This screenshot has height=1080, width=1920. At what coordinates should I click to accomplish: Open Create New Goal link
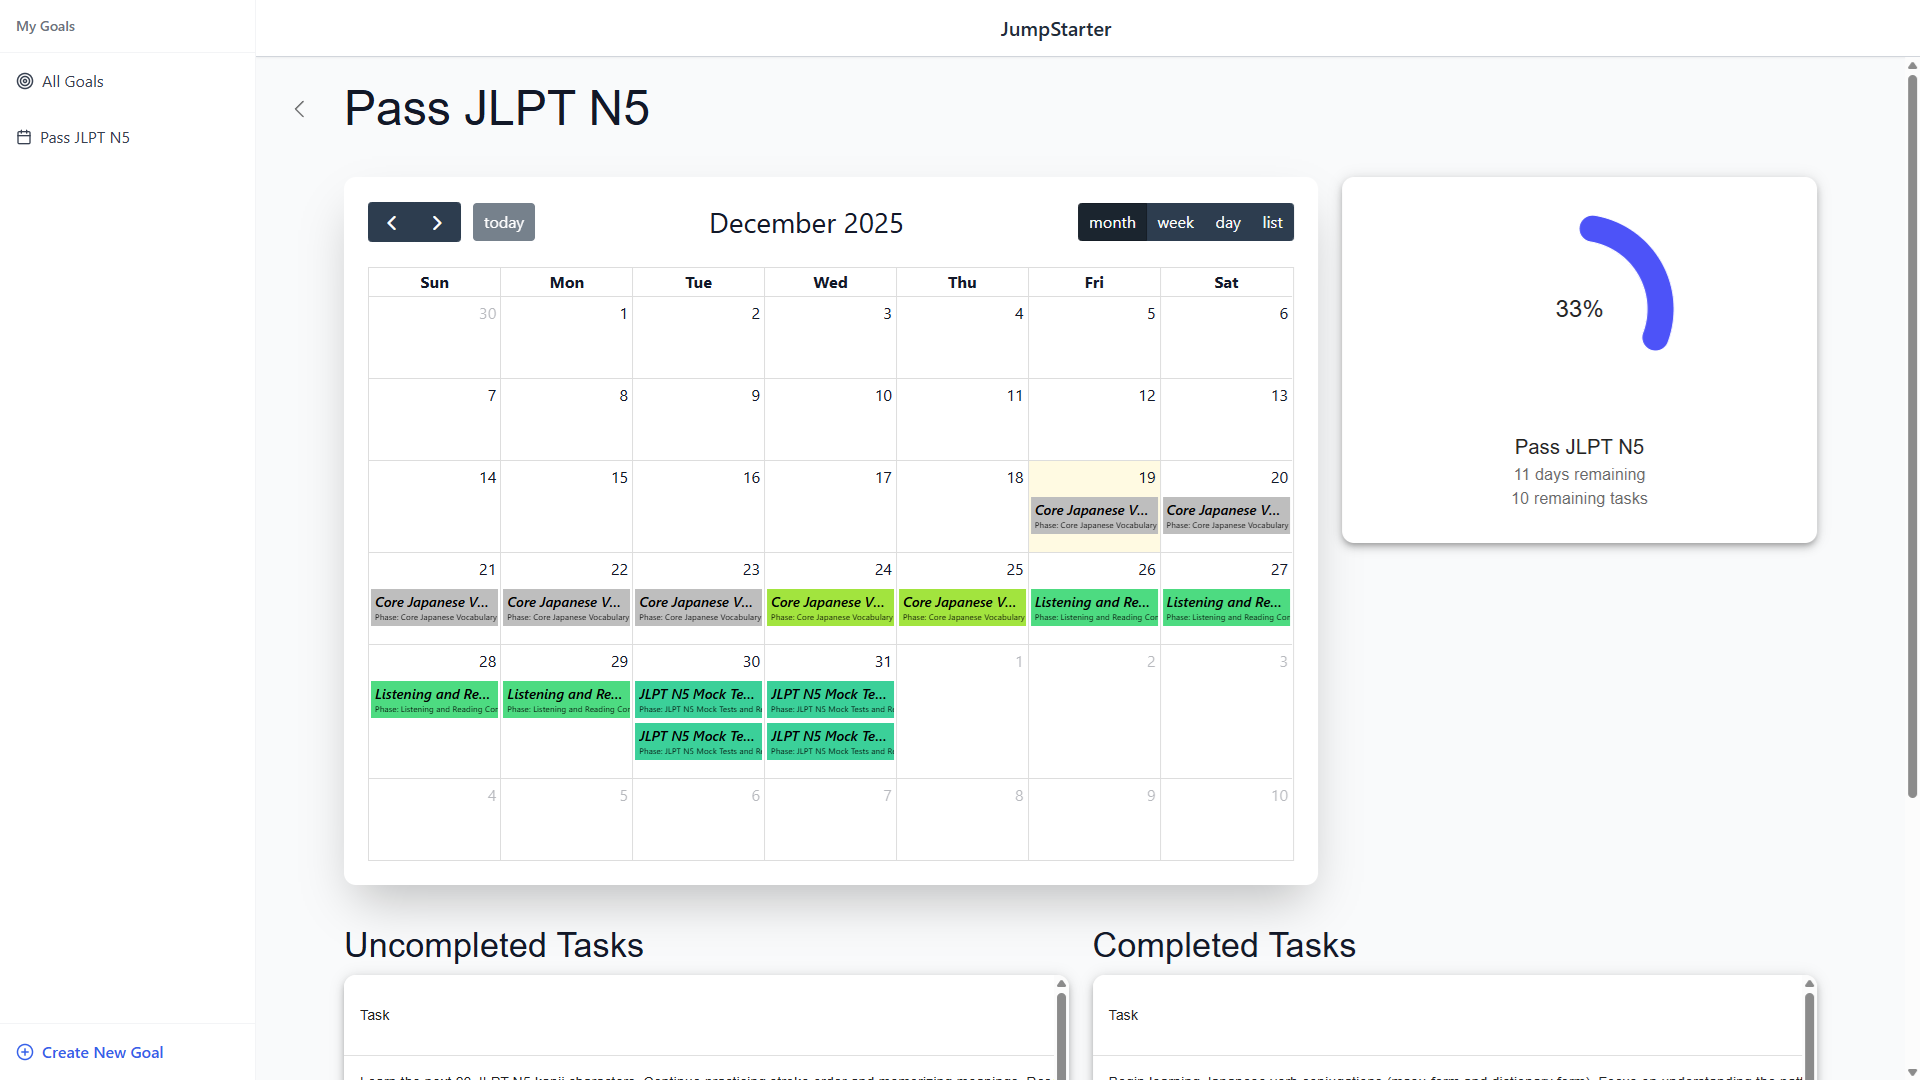click(102, 1052)
